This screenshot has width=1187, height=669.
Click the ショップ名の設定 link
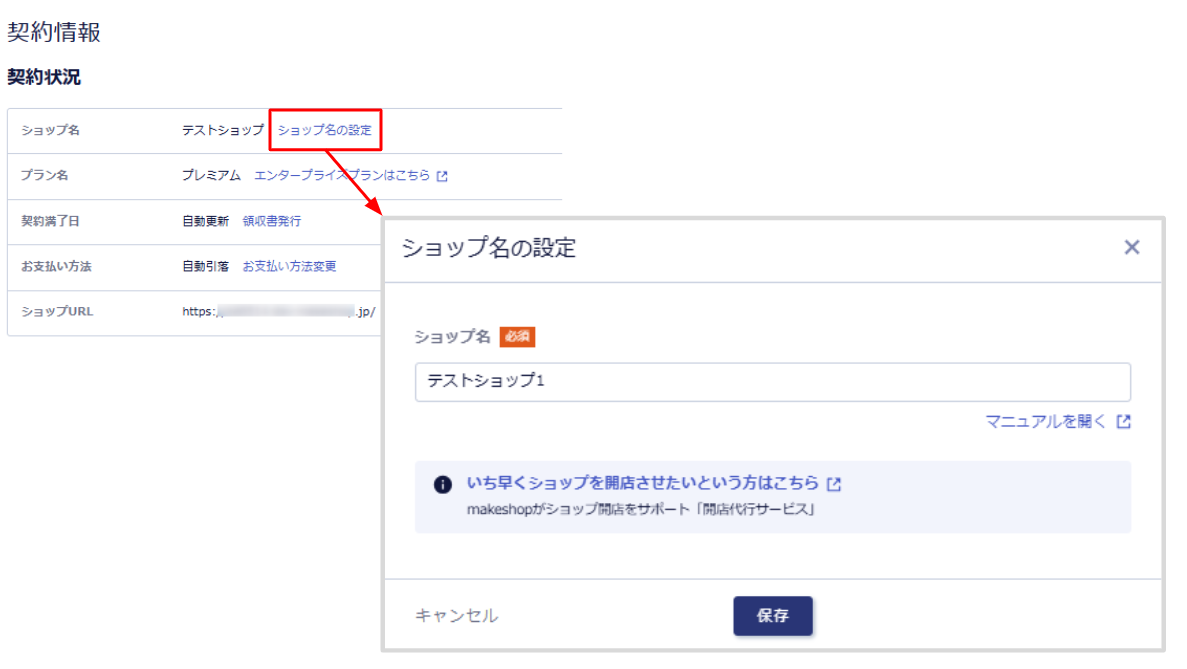pos(324,130)
